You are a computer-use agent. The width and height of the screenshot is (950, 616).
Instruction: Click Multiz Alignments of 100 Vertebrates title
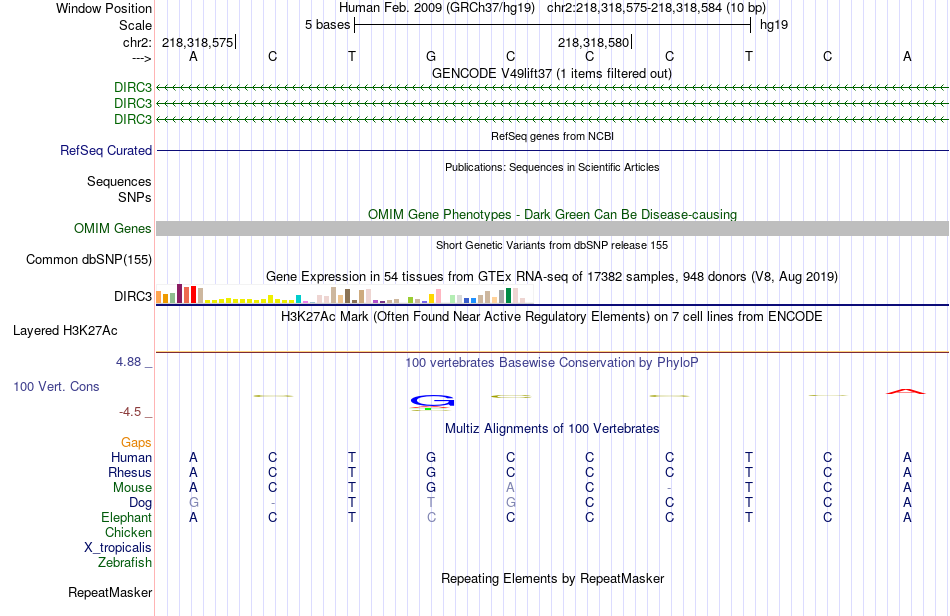(x=552, y=428)
